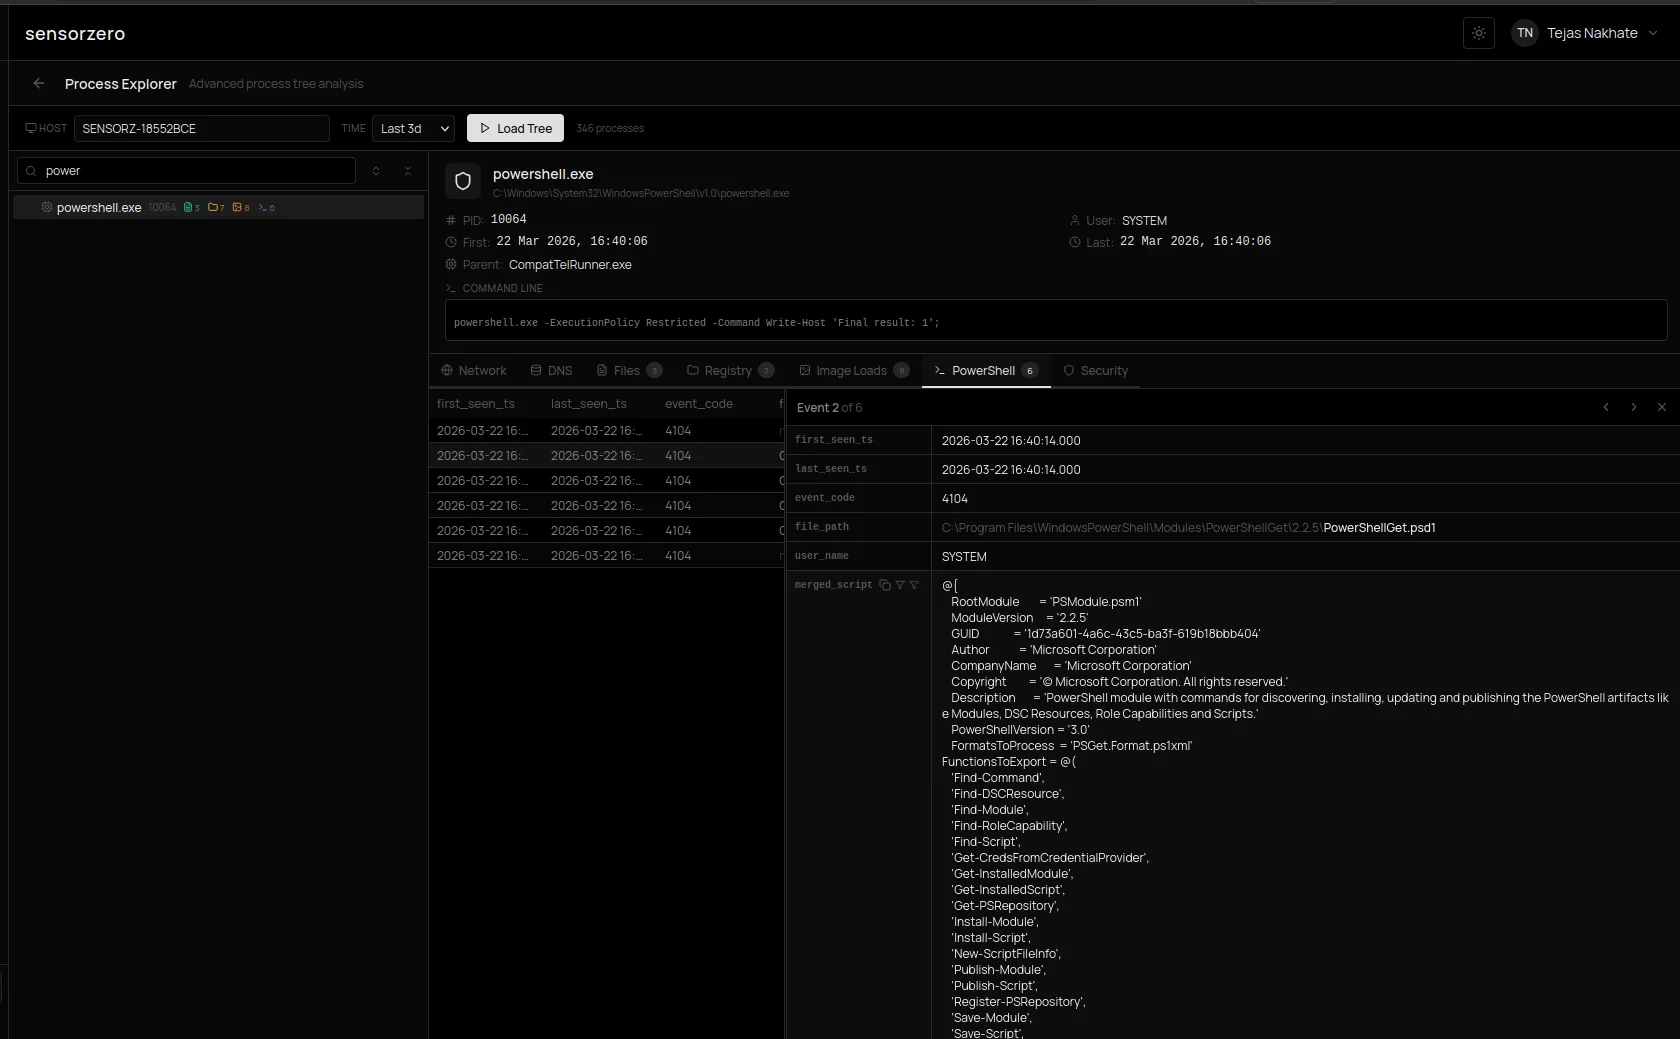This screenshot has height=1039, width=1680.
Task: Click the orange image loads badge showing 8
Action: click(x=241, y=207)
